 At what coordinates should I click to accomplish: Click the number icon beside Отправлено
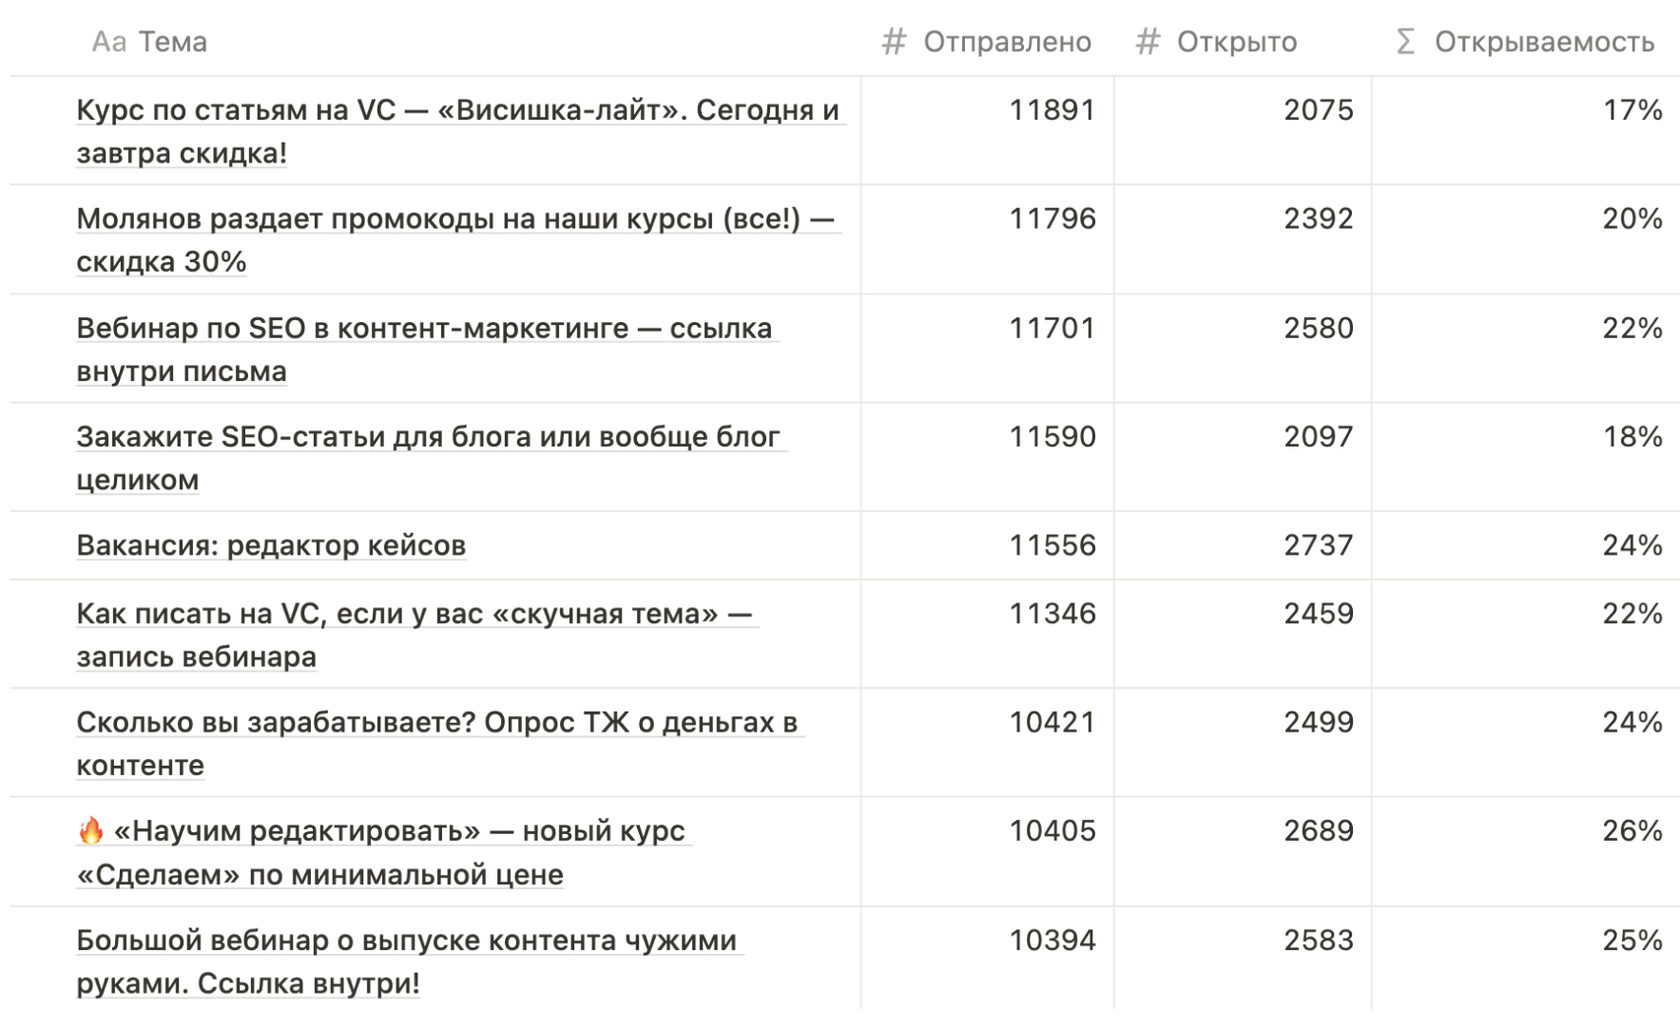(893, 42)
